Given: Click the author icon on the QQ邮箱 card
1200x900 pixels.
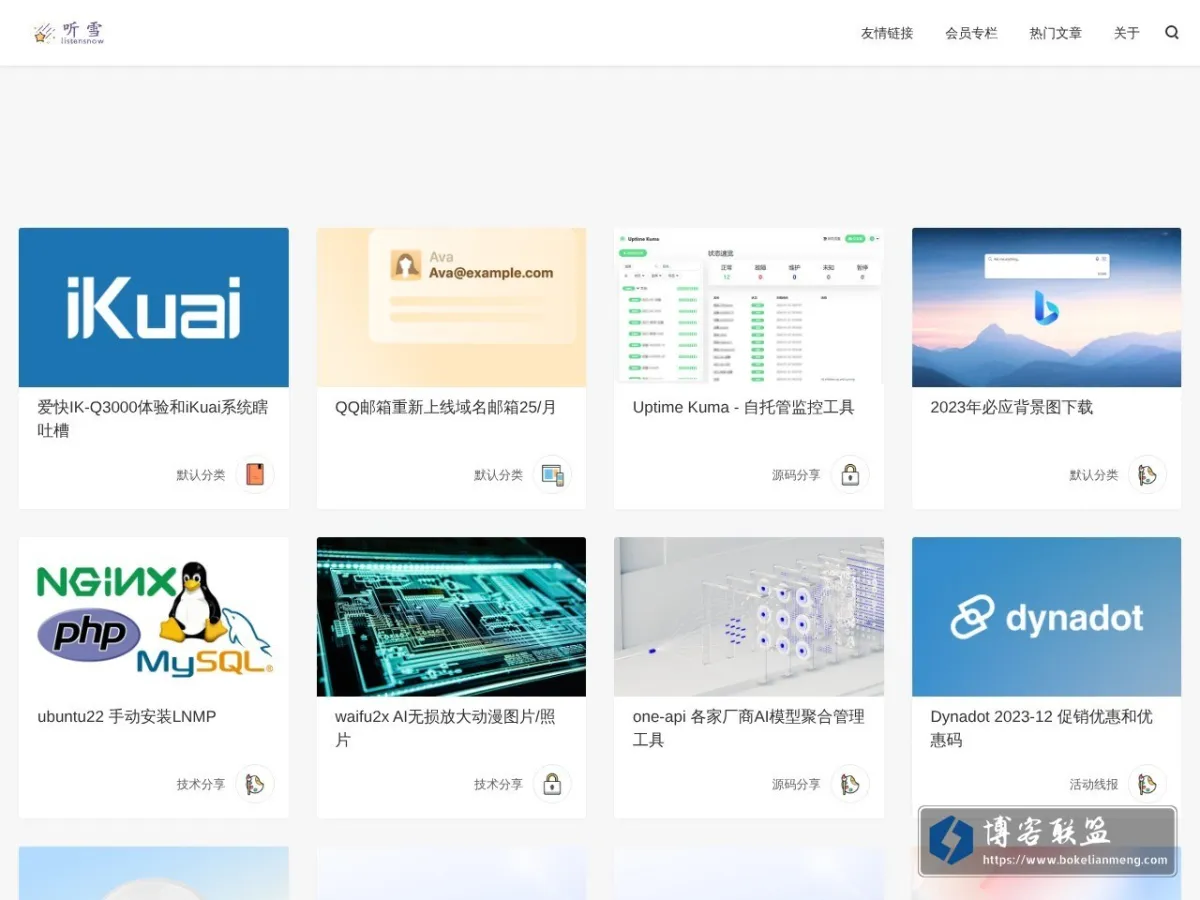Looking at the screenshot, I should pos(552,475).
